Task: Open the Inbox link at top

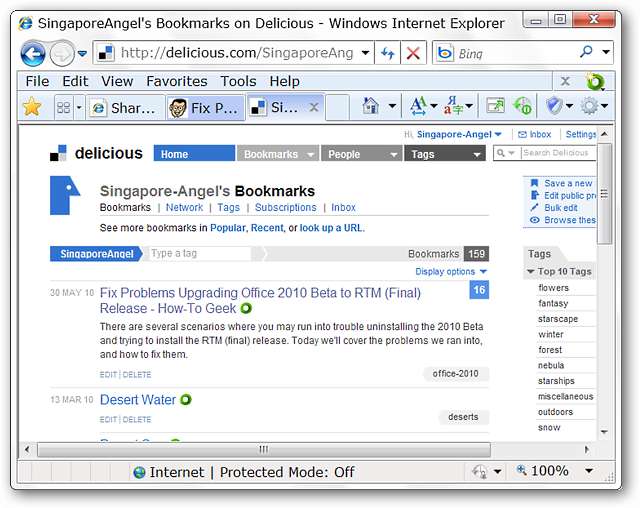Action: [534, 134]
